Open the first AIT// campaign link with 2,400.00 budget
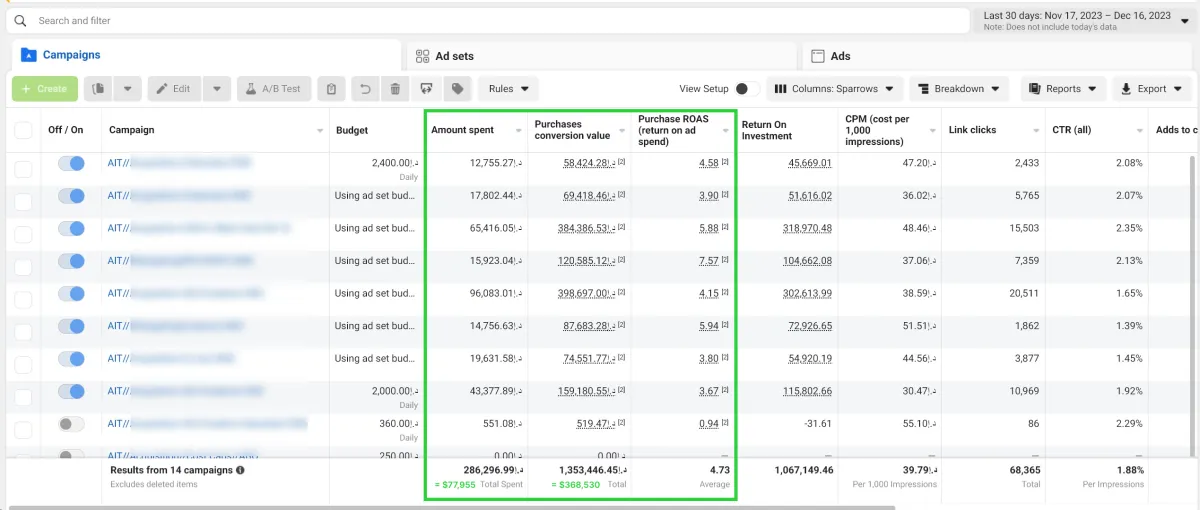Image resolution: width=1200 pixels, height=510 pixels. 179,163
